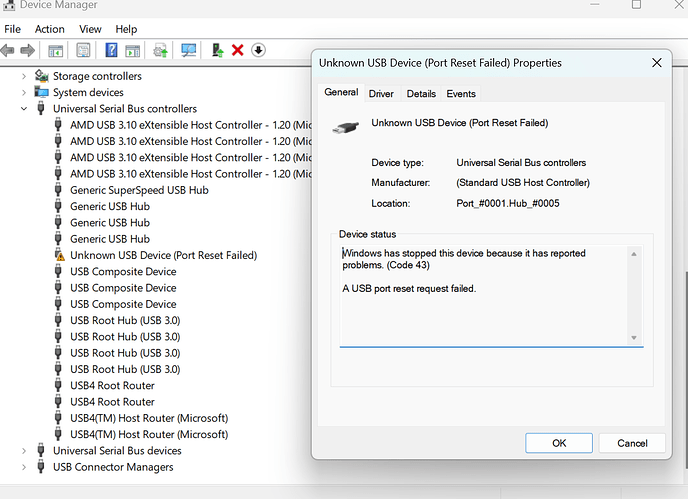
Task: Click the icon next to Generic SuperSpeed USB Hub
Action: coord(58,190)
